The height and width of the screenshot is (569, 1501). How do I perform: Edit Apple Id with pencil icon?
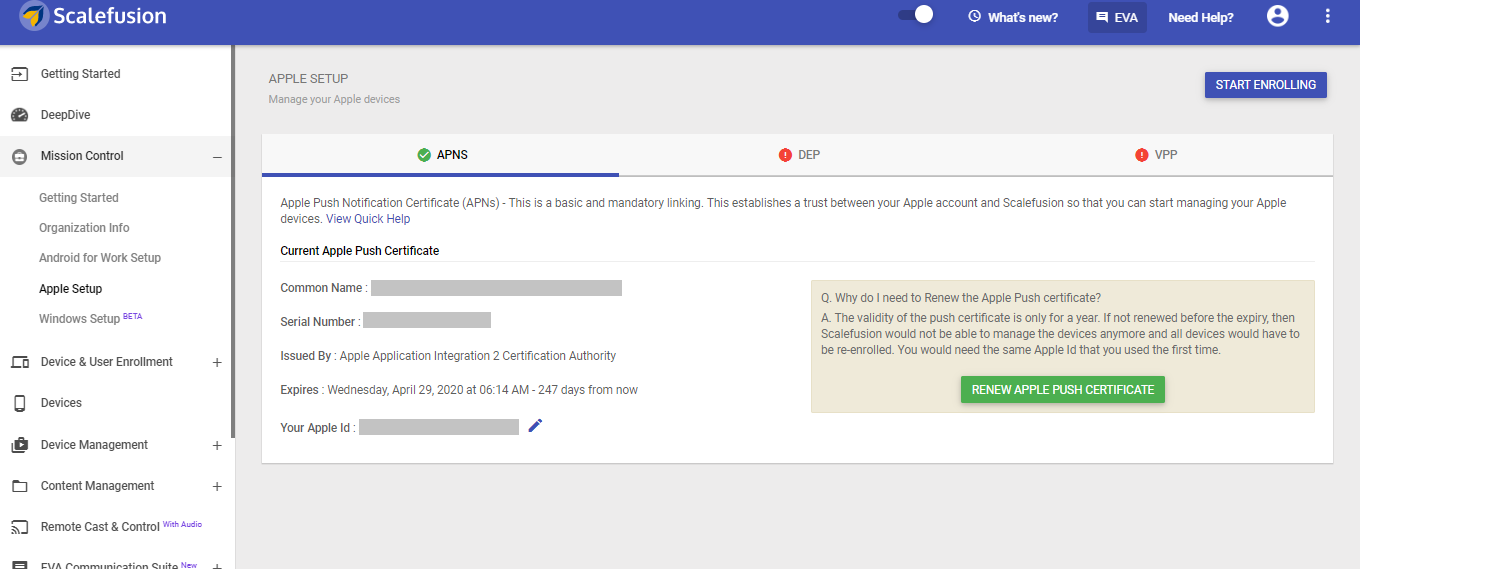coord(535,426)
